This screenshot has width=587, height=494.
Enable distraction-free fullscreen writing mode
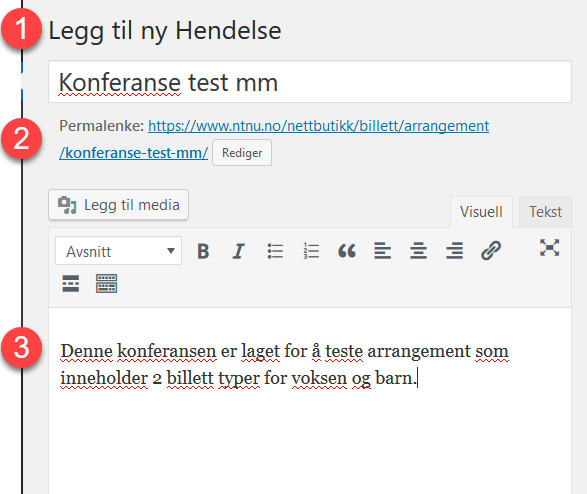click(549, 248)
